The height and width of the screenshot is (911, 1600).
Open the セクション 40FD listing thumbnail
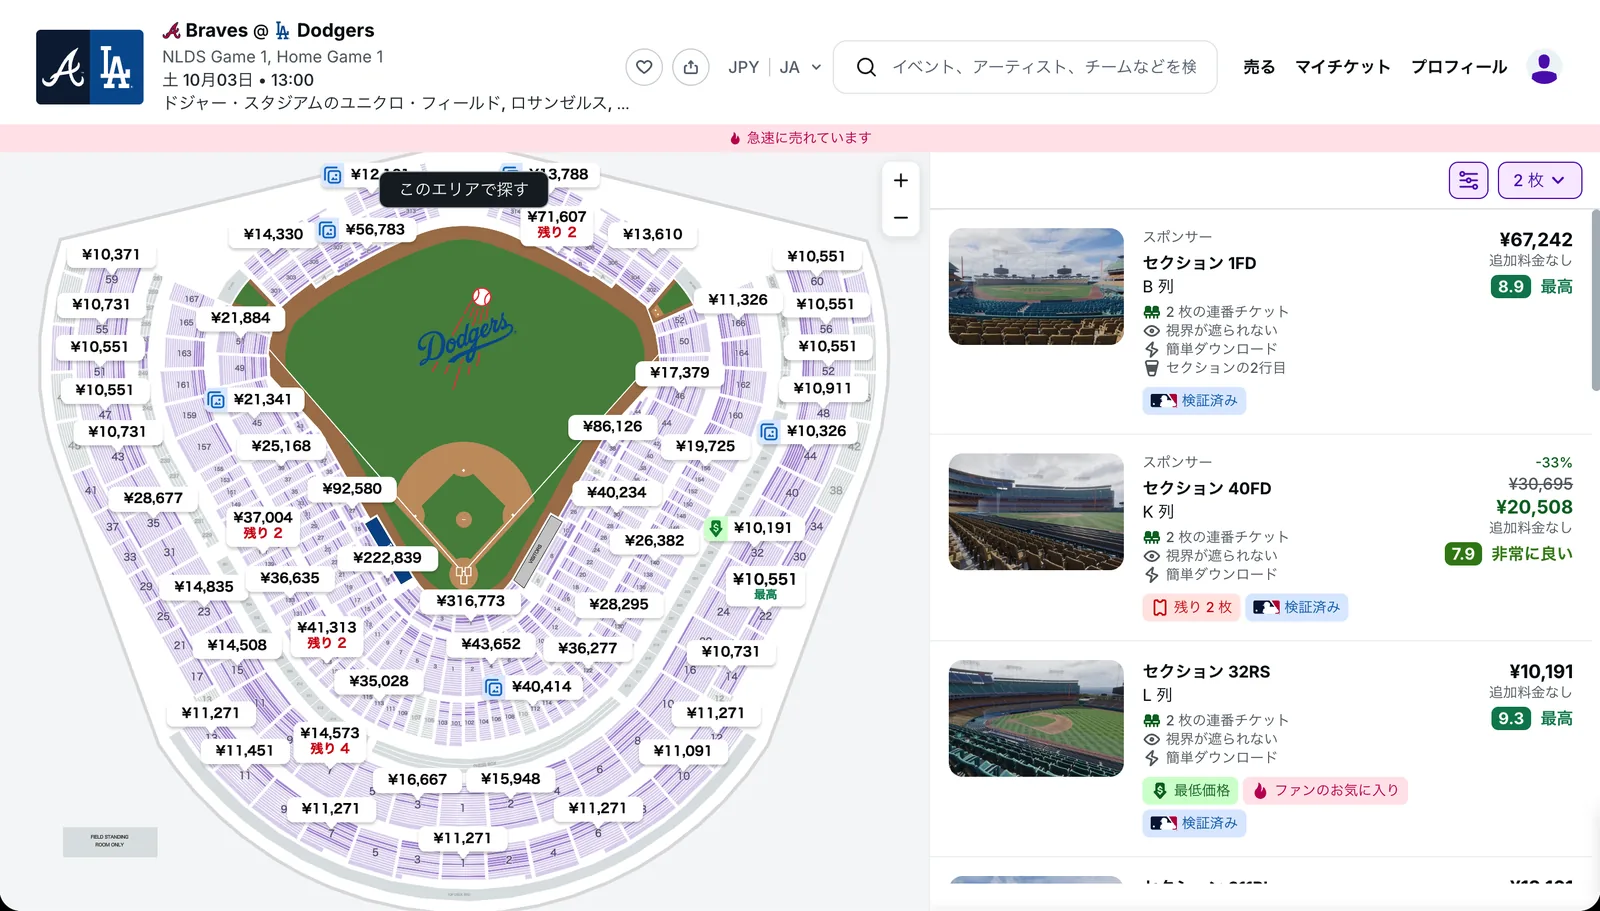tap(1036, 512)
